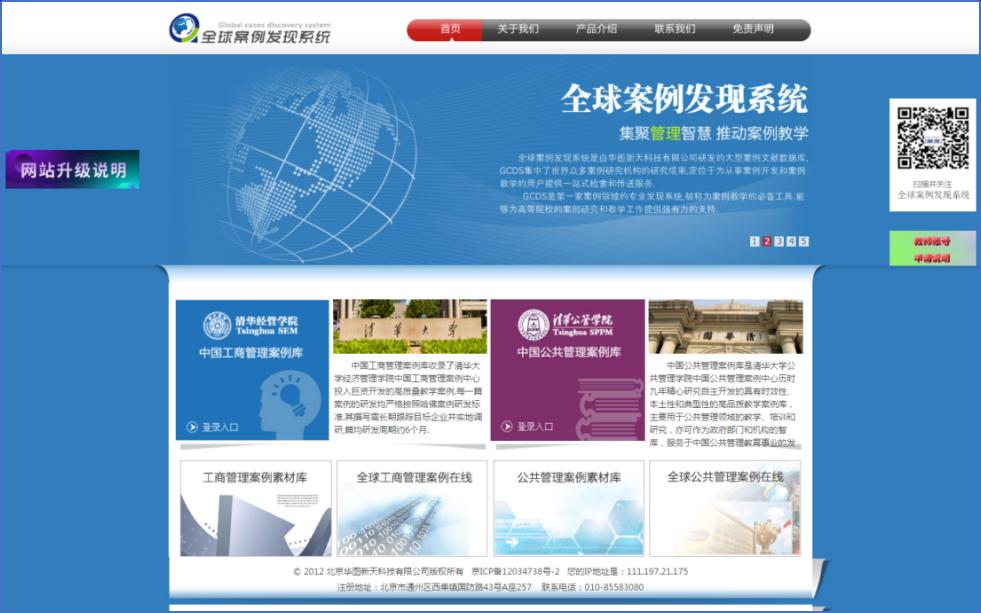
Task: Switch to banner slide 1
Action: coord(754,241)
